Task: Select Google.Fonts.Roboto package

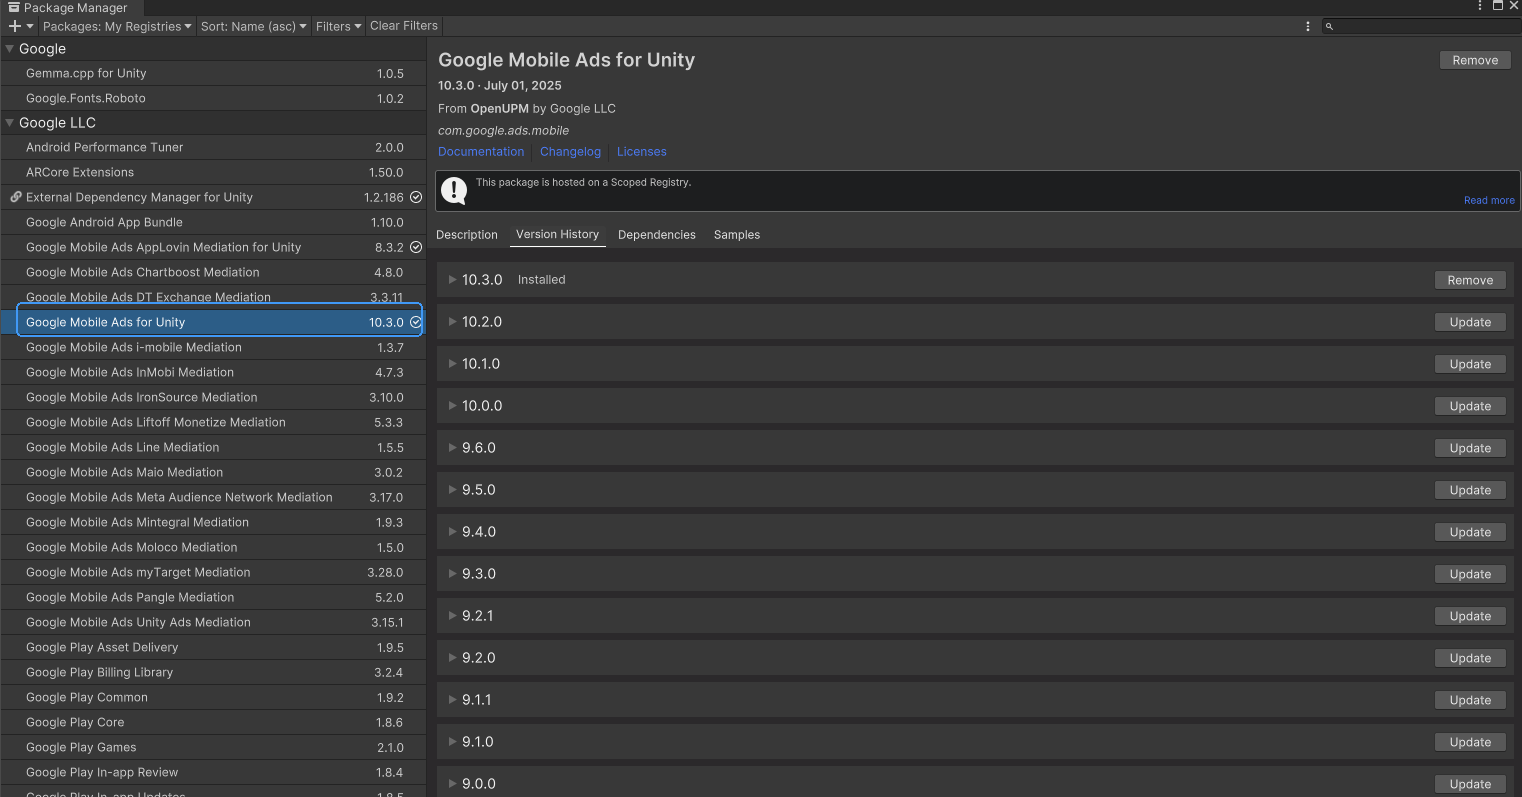Action: [213, 98]
